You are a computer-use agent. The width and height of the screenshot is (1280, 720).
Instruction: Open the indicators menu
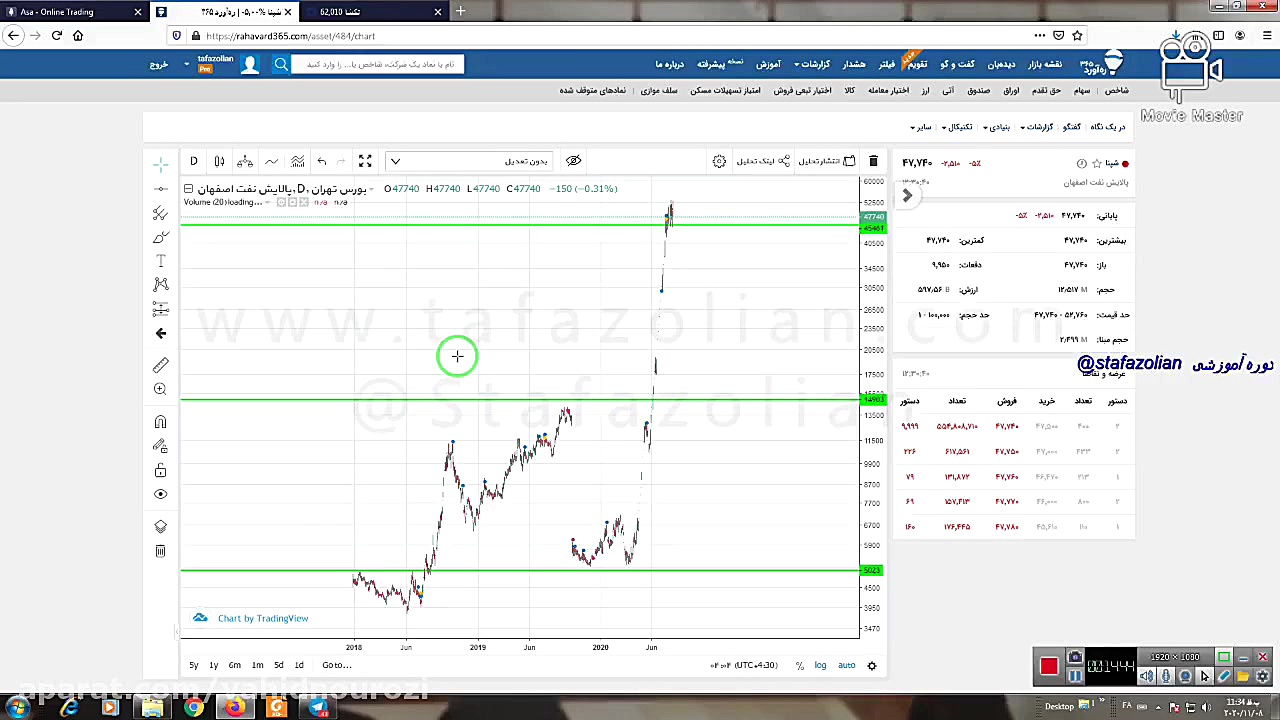pos(271,161)
